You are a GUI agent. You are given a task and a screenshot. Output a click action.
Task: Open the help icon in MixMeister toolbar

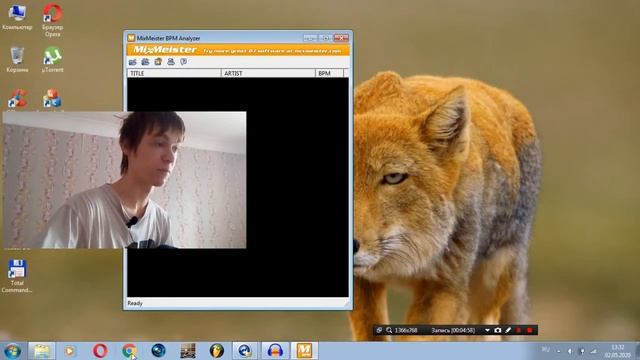(184, 62)
